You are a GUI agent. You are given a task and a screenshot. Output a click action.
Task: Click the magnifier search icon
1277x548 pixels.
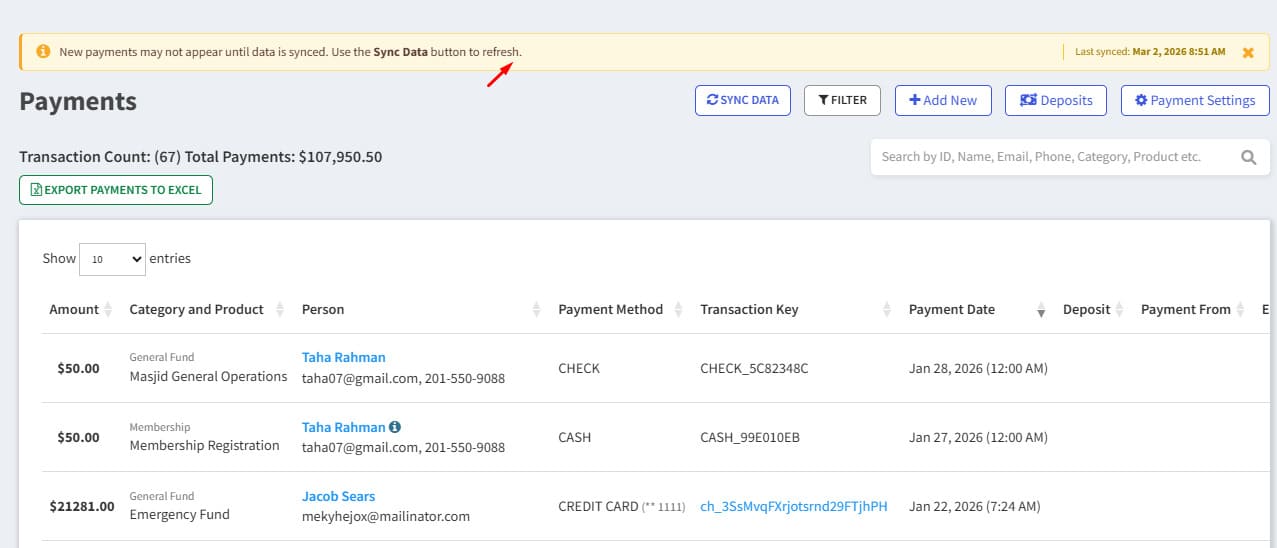point(1248,157)
